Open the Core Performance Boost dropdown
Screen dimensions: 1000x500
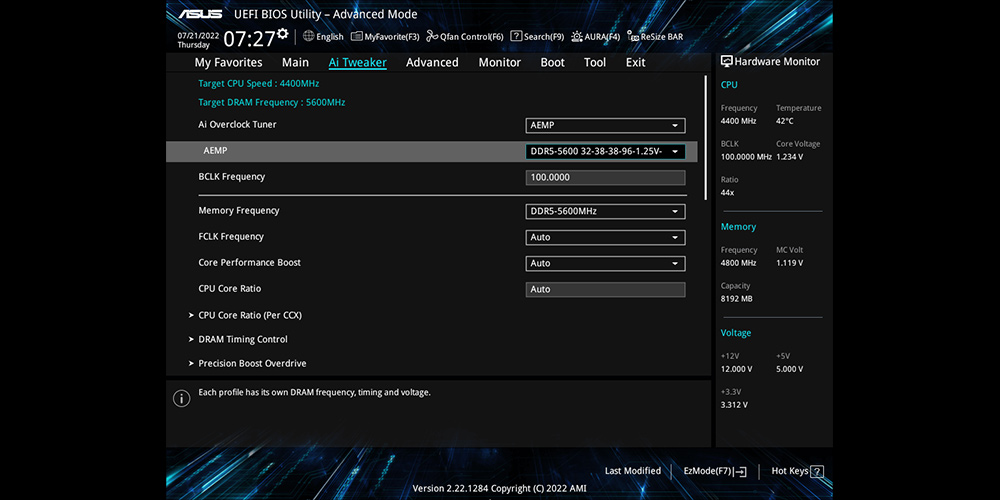[x=605, y=263]
